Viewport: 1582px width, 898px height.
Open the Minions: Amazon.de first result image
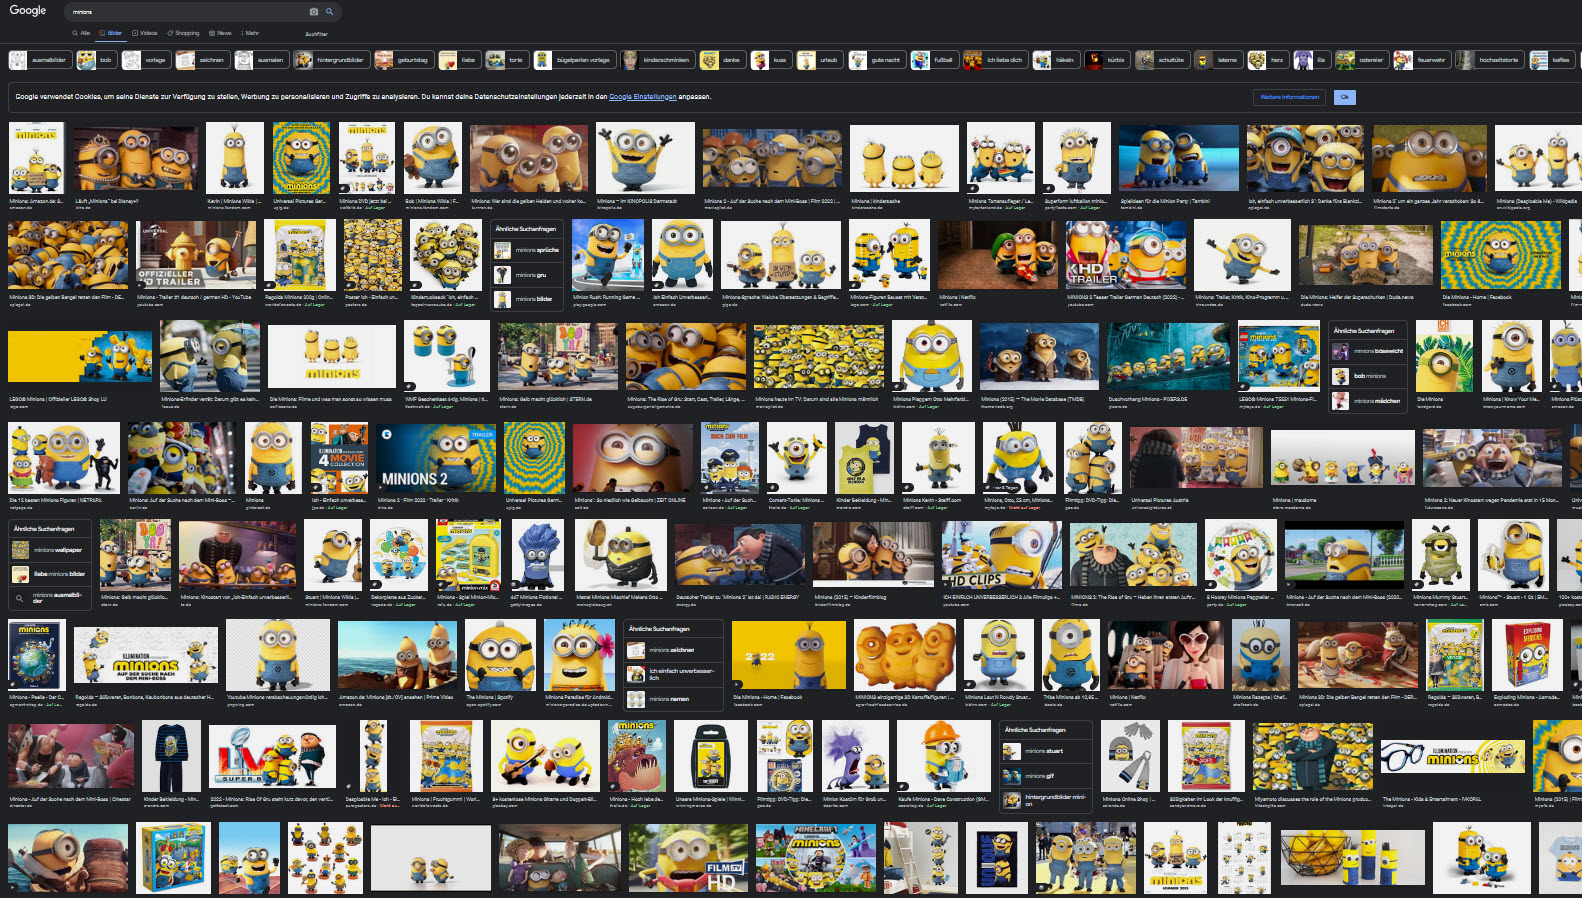tap(36, 158)
